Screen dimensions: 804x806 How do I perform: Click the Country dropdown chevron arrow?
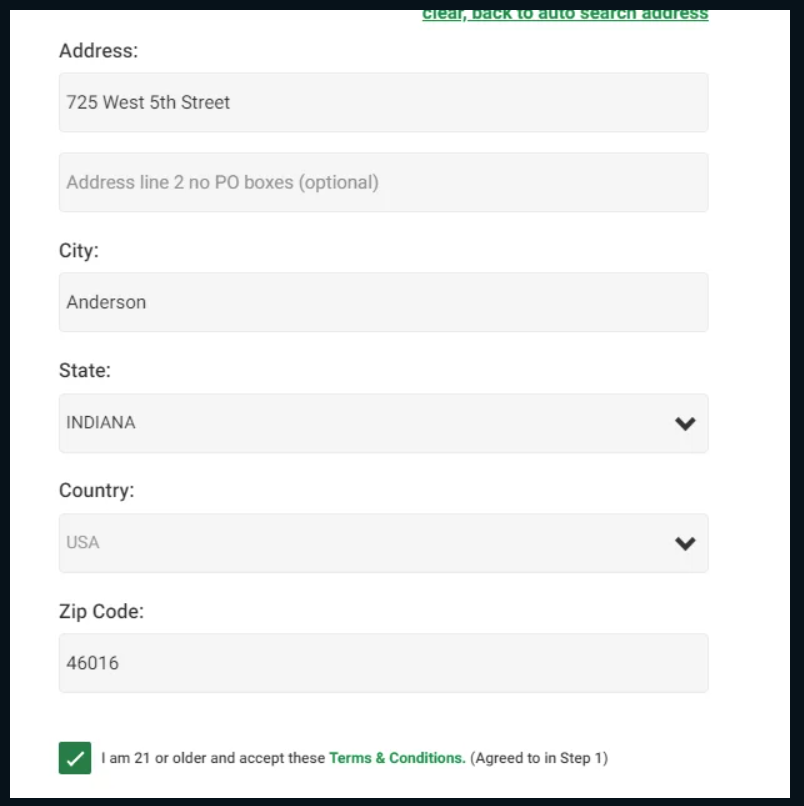(685, 543)
